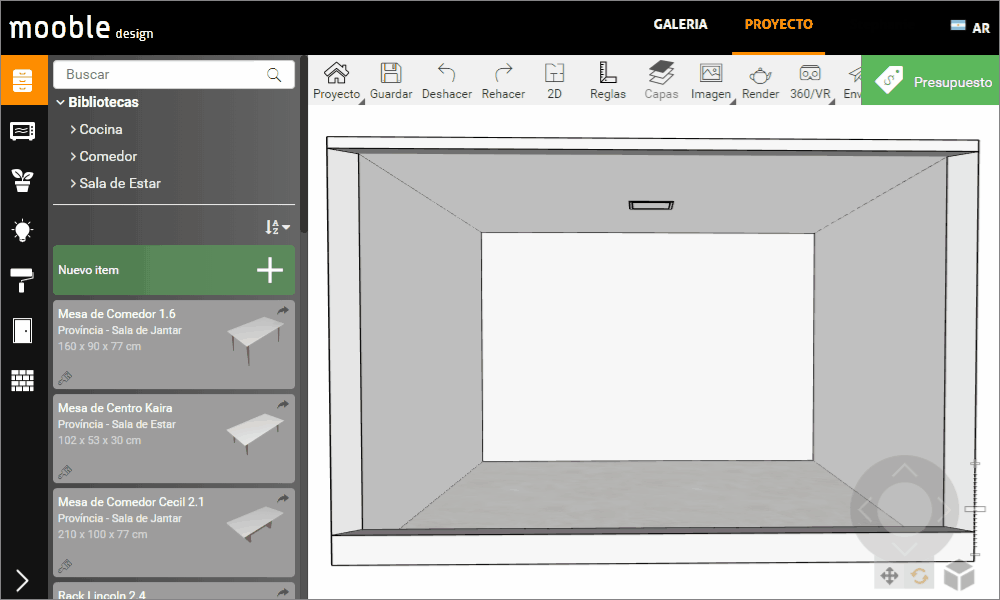Viewport: 1000px width, 600px height.
Task: Click paint icon on Mesa de Centro Kaira
Action: [x=64, y=472]
